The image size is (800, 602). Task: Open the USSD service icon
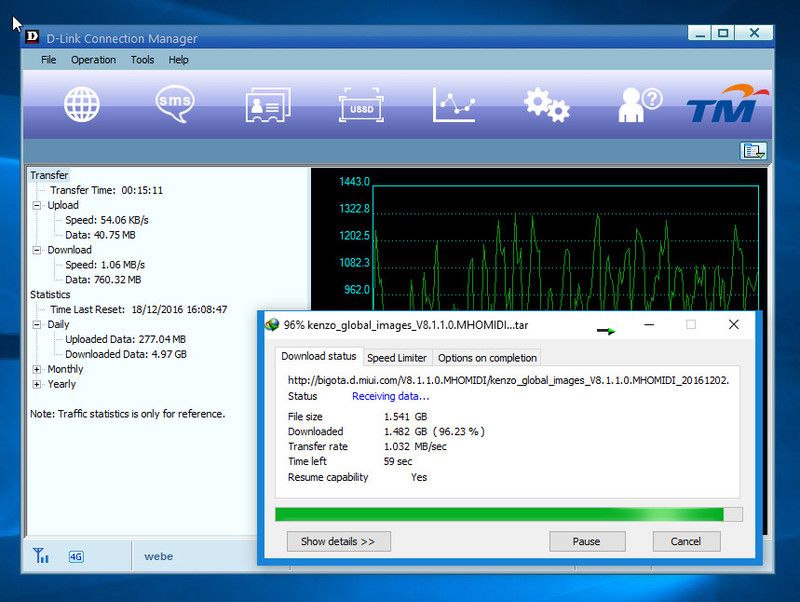pos(360,105)
